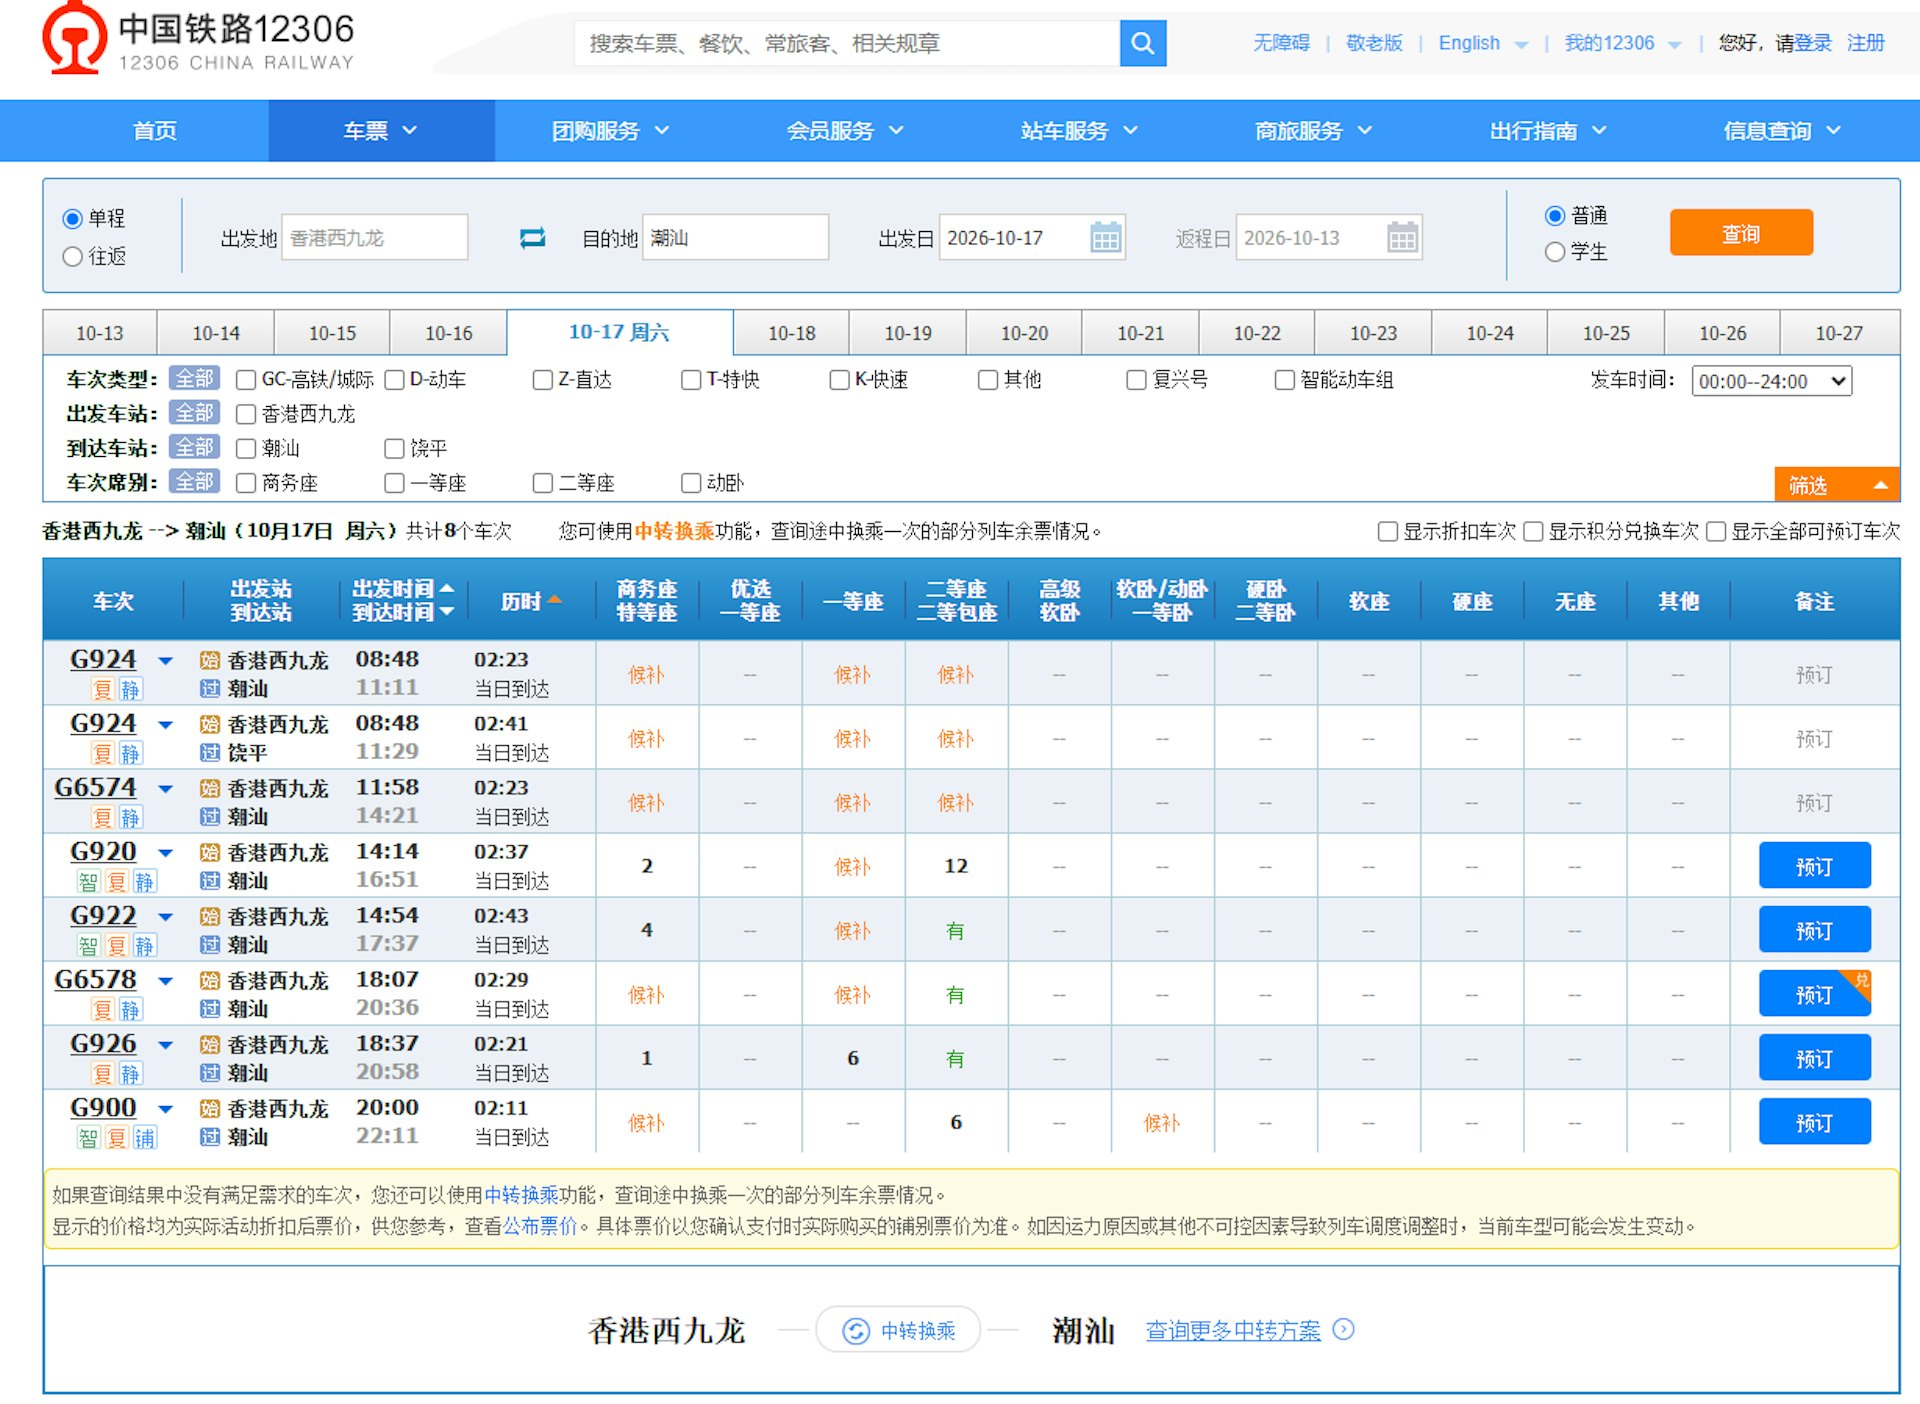Click the 中转换乘 link in the yellow notice
Image resolution: width=1920 pixels, height=1404 pixels.
point(521,1195)
